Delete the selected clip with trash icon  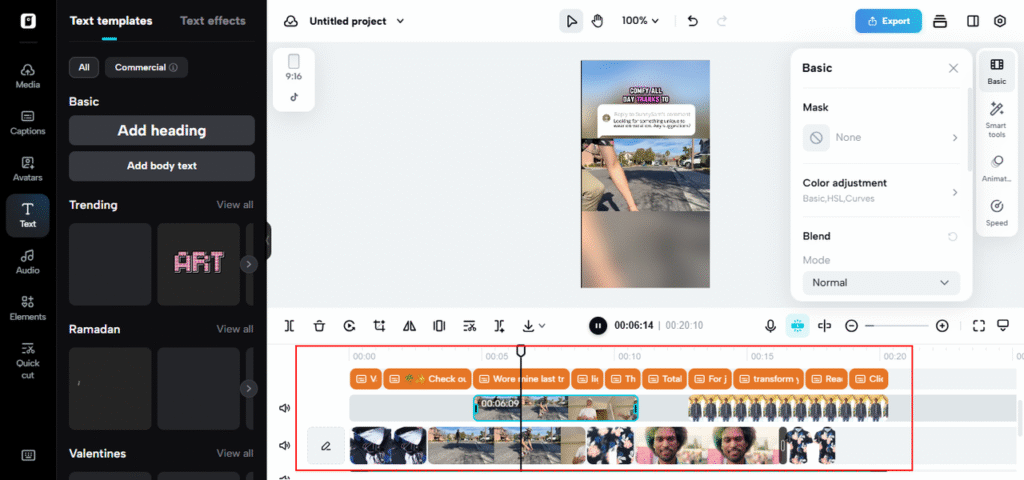point(319,325)
